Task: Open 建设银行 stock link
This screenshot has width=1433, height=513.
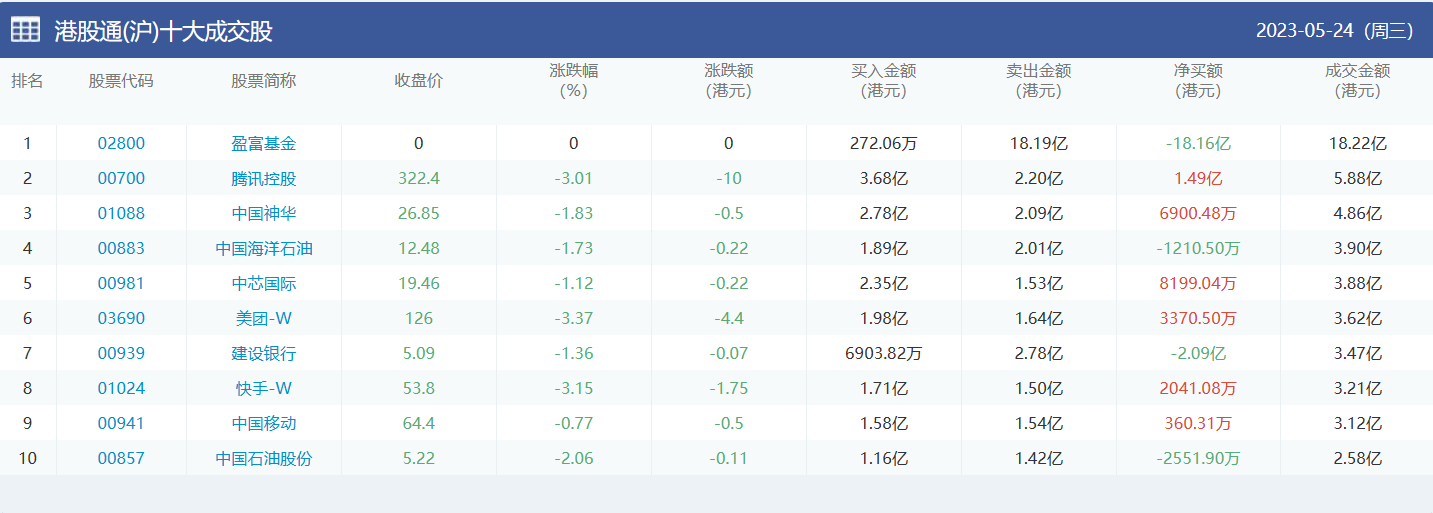Action: point(264,354)
